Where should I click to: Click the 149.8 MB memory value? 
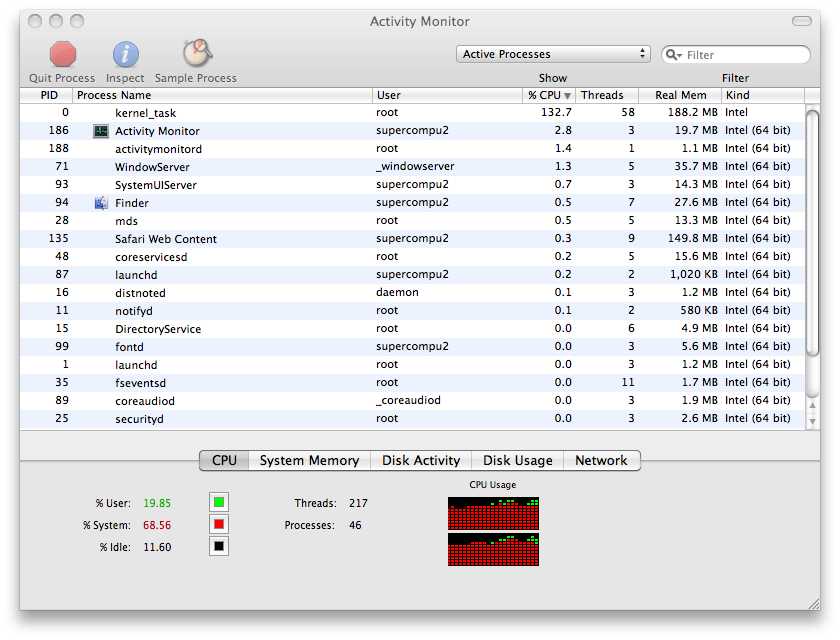click(x=693, y=238)
